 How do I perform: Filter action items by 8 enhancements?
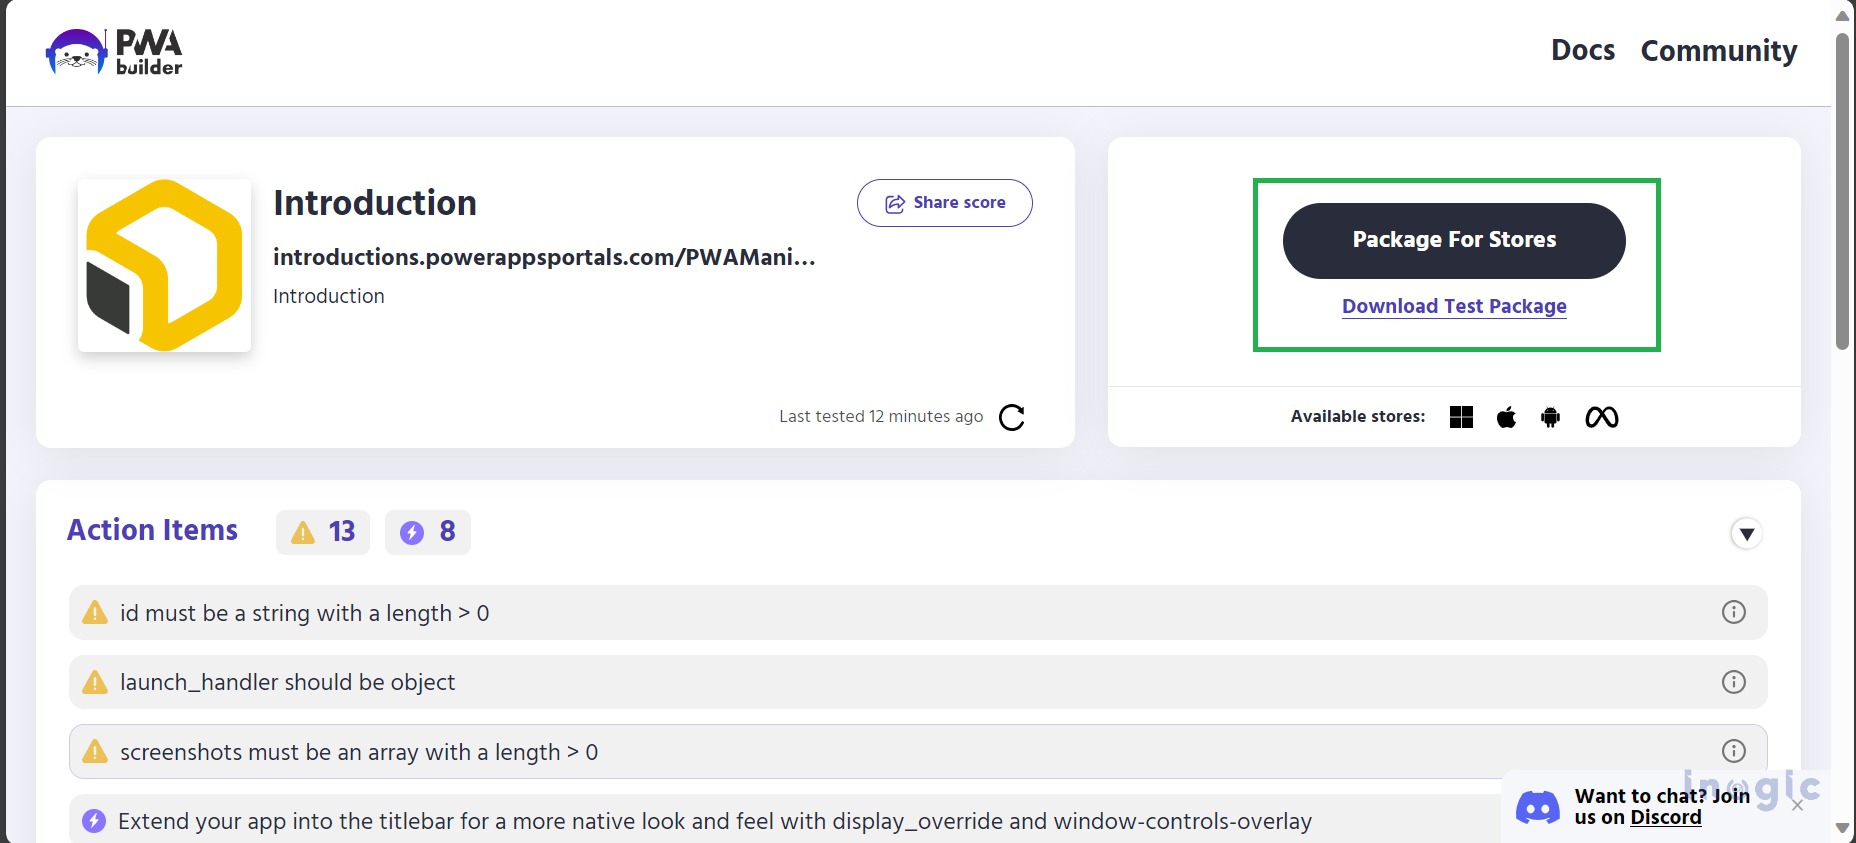[x=428, y=532]
